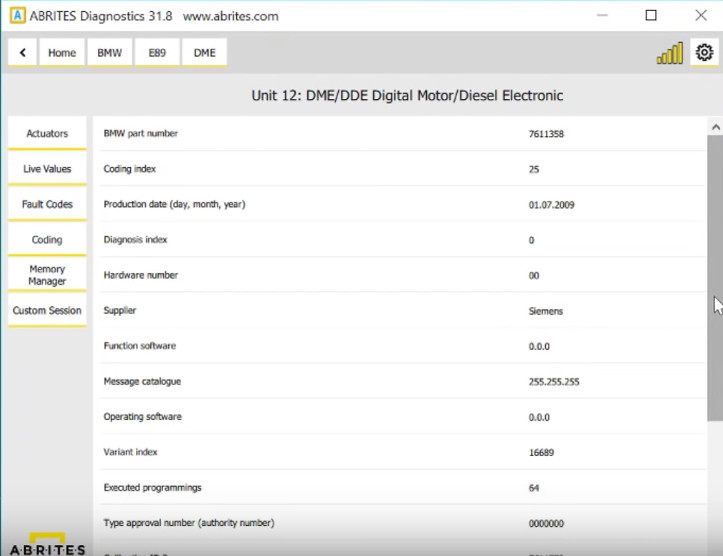Select production date 01.07.2009
Image resolution: width=723 pixels, height=556 pixels.
point(551,205)
